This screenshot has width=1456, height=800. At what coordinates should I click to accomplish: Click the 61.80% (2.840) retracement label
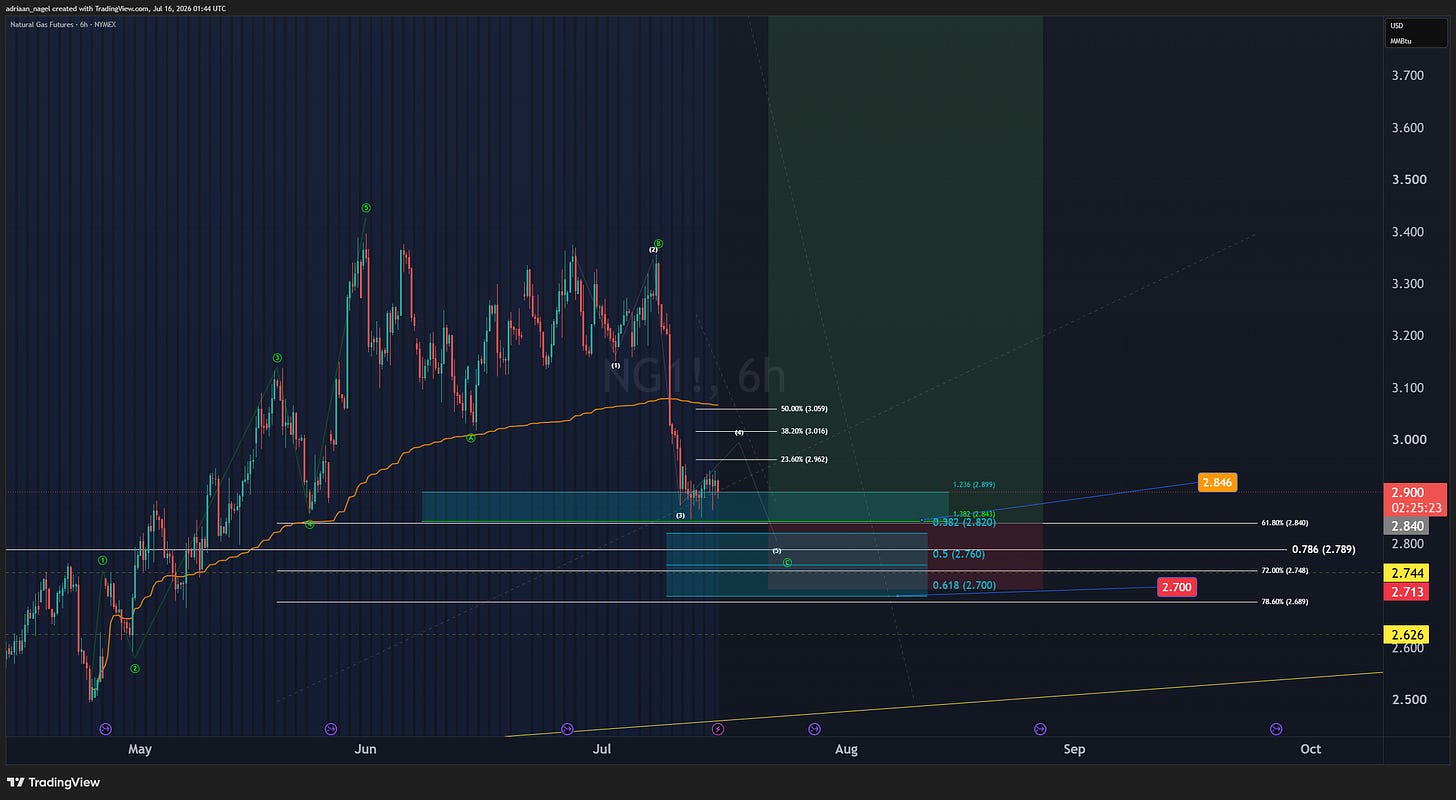click(1285, 523)
